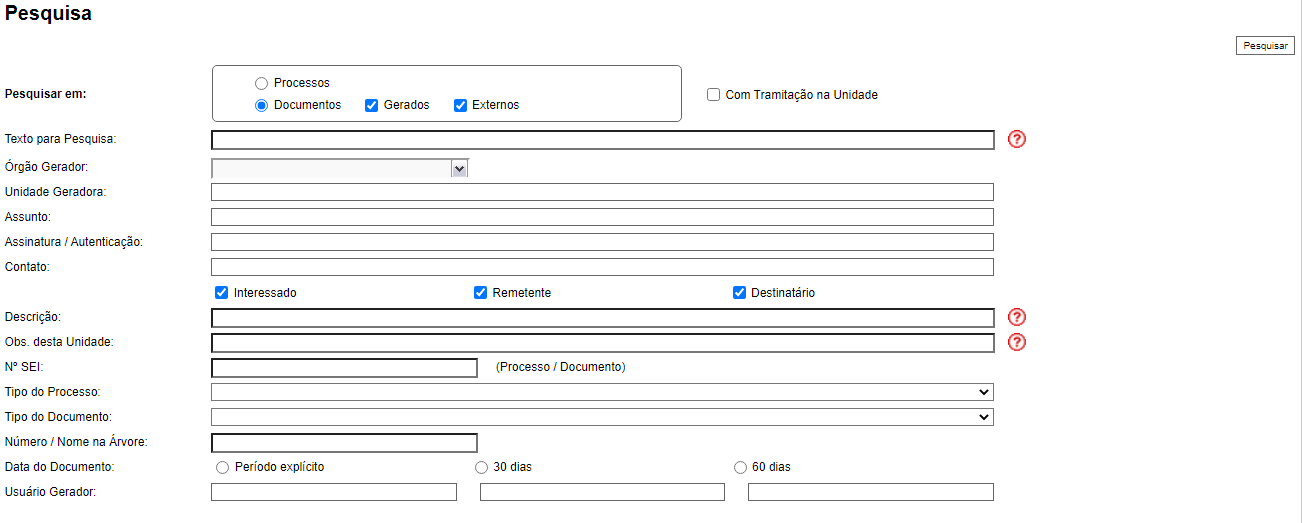Expand the Tipo do Documento dropdown
Viewport: 1302px width, 523px height.
tap(602, 417)
